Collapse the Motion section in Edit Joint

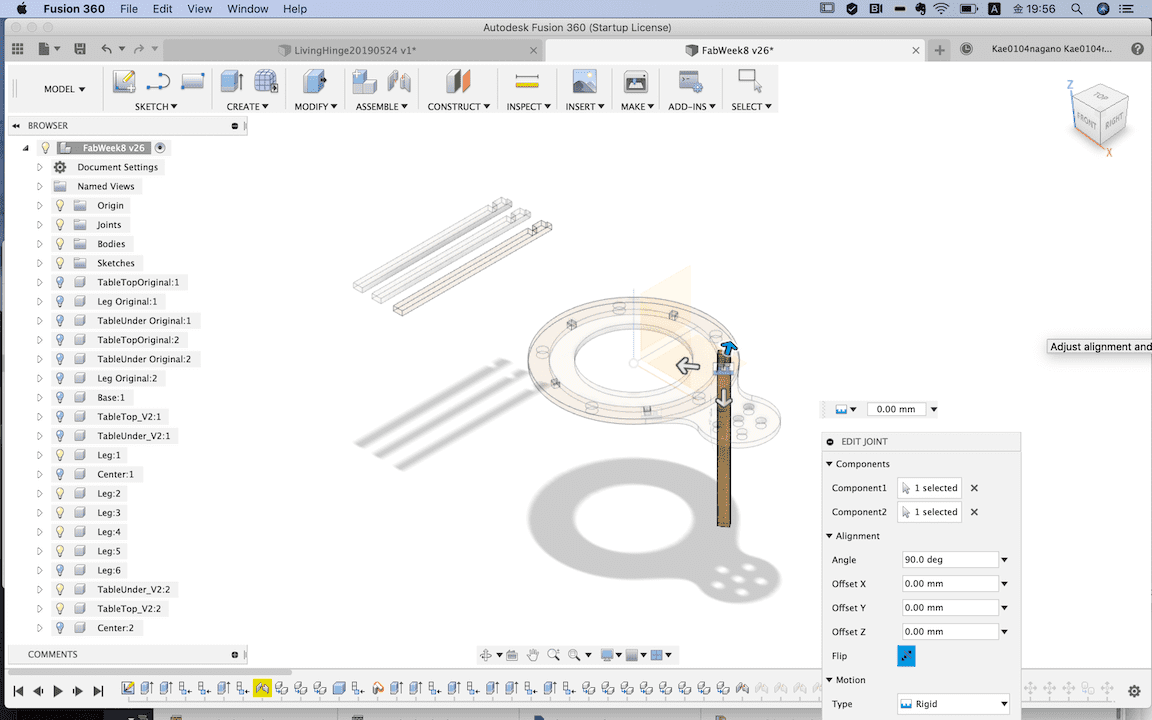[x=829, y=680]
